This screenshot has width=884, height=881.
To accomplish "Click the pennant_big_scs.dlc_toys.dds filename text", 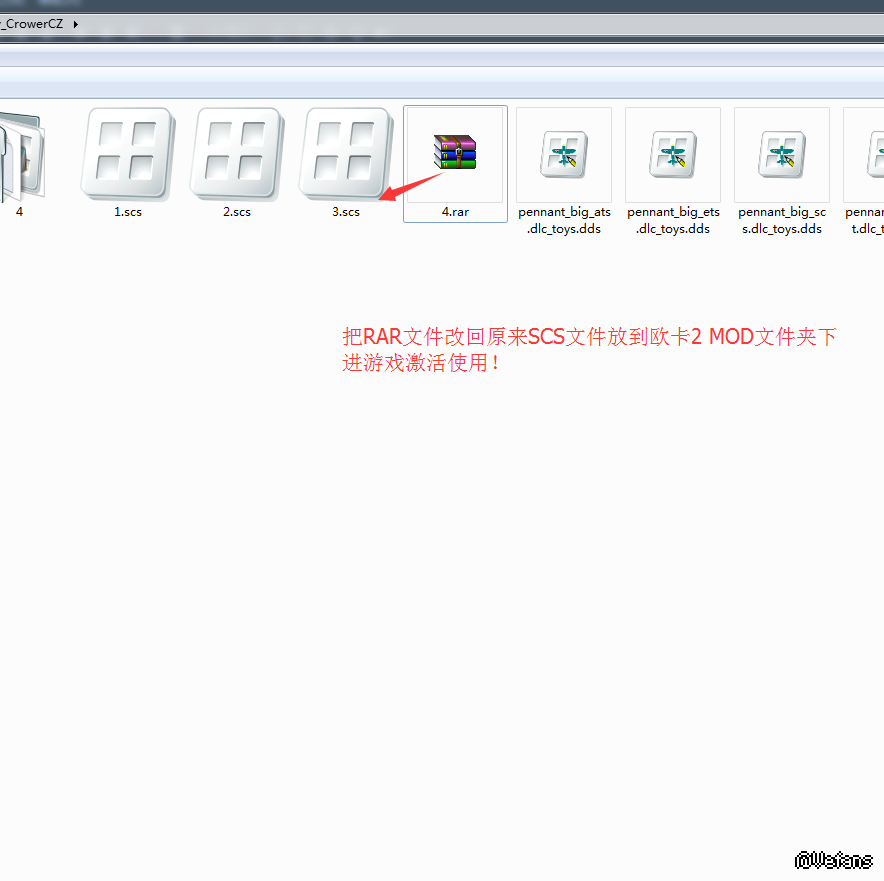I will pos(782,220).
